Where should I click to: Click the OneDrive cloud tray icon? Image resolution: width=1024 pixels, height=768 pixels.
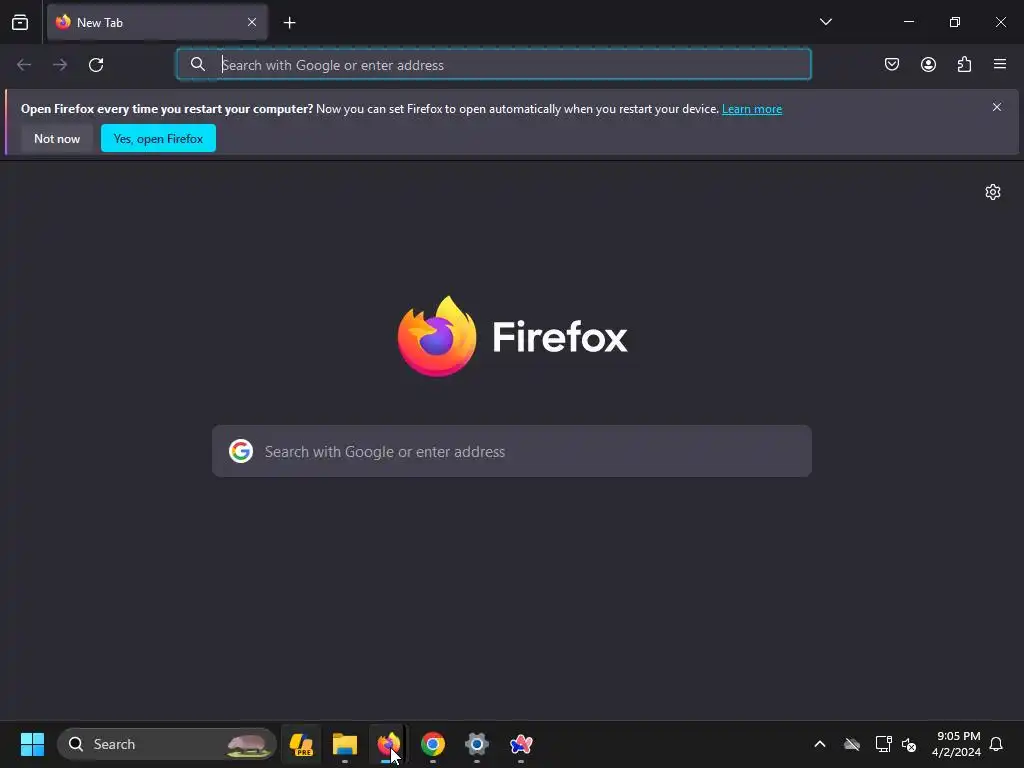[x=852, y=744]
